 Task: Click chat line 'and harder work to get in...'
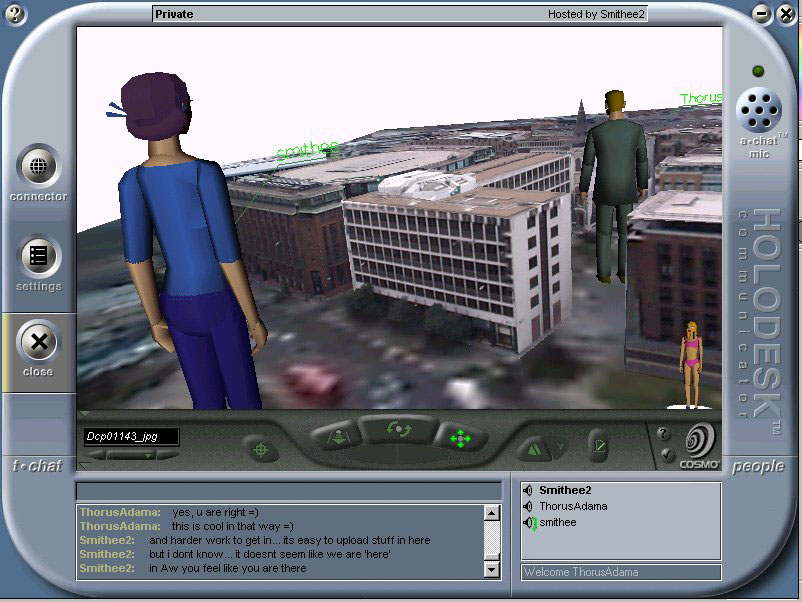coord(289,540)
